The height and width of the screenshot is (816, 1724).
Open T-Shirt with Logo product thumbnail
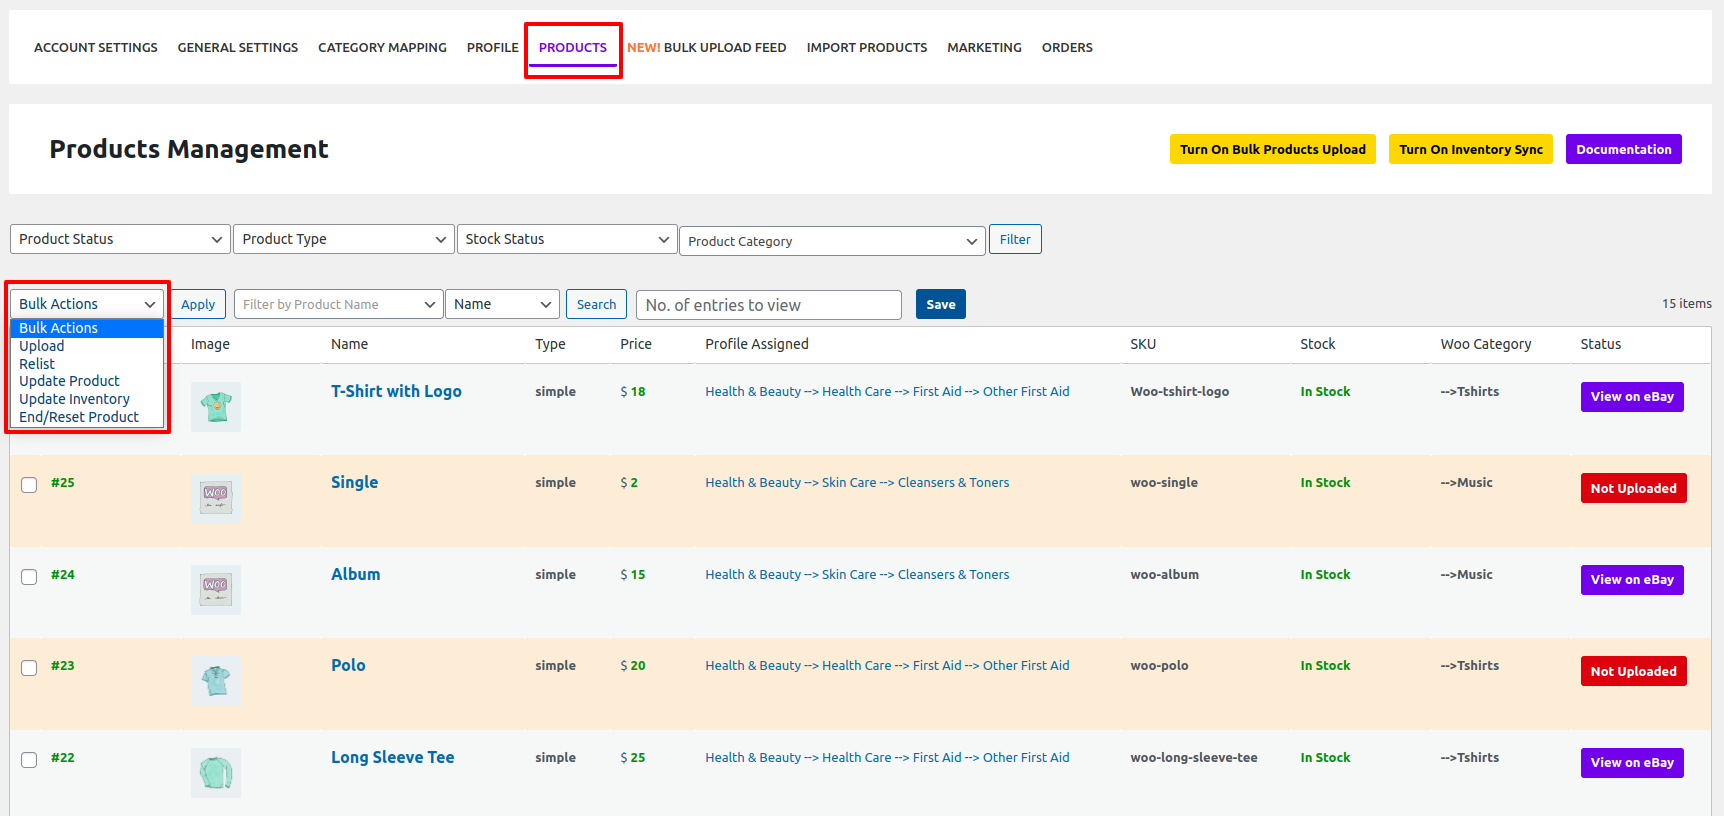point(216,407)
